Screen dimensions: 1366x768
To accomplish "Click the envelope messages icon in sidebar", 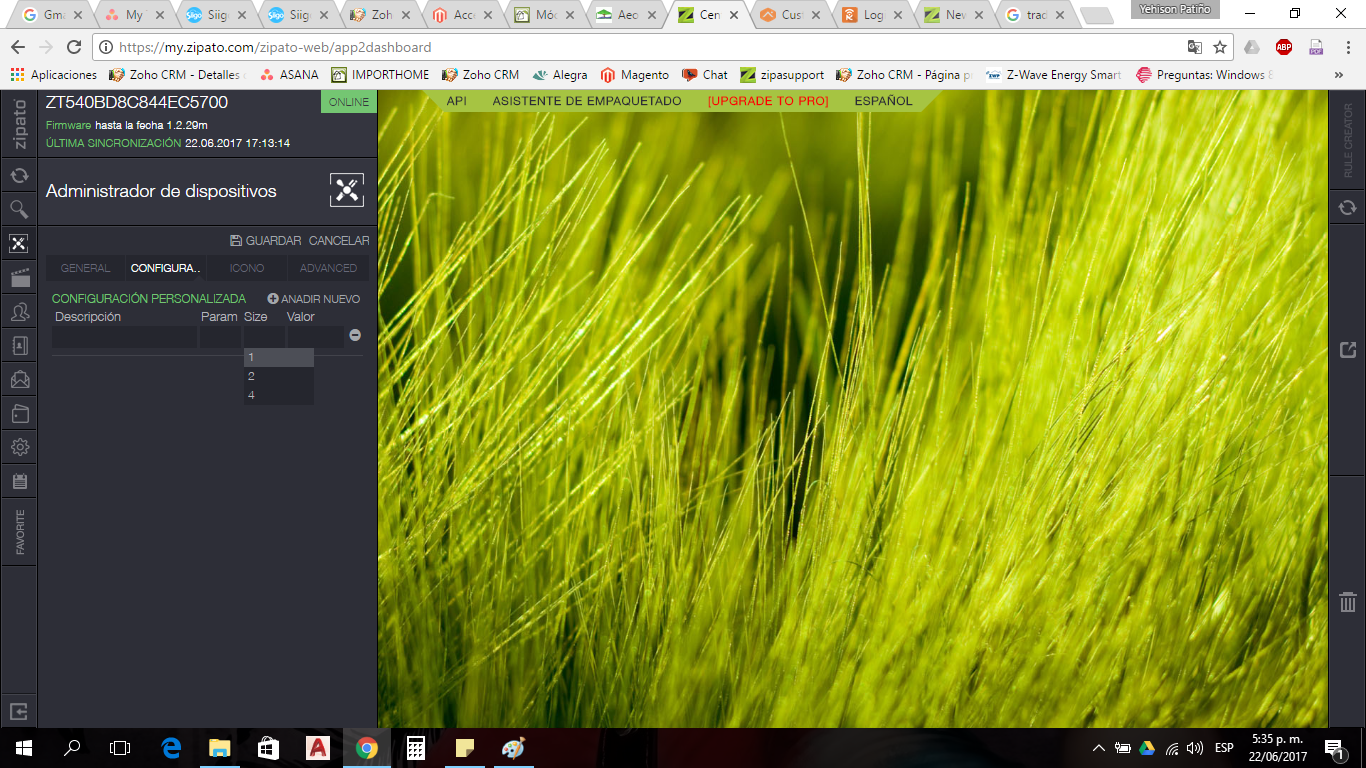I will 19,380.
